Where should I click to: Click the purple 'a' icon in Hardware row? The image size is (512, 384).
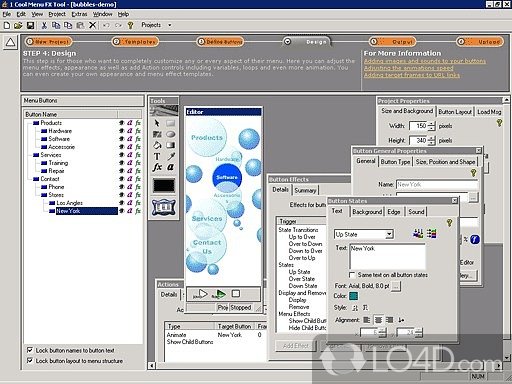(x=130, y=131)
